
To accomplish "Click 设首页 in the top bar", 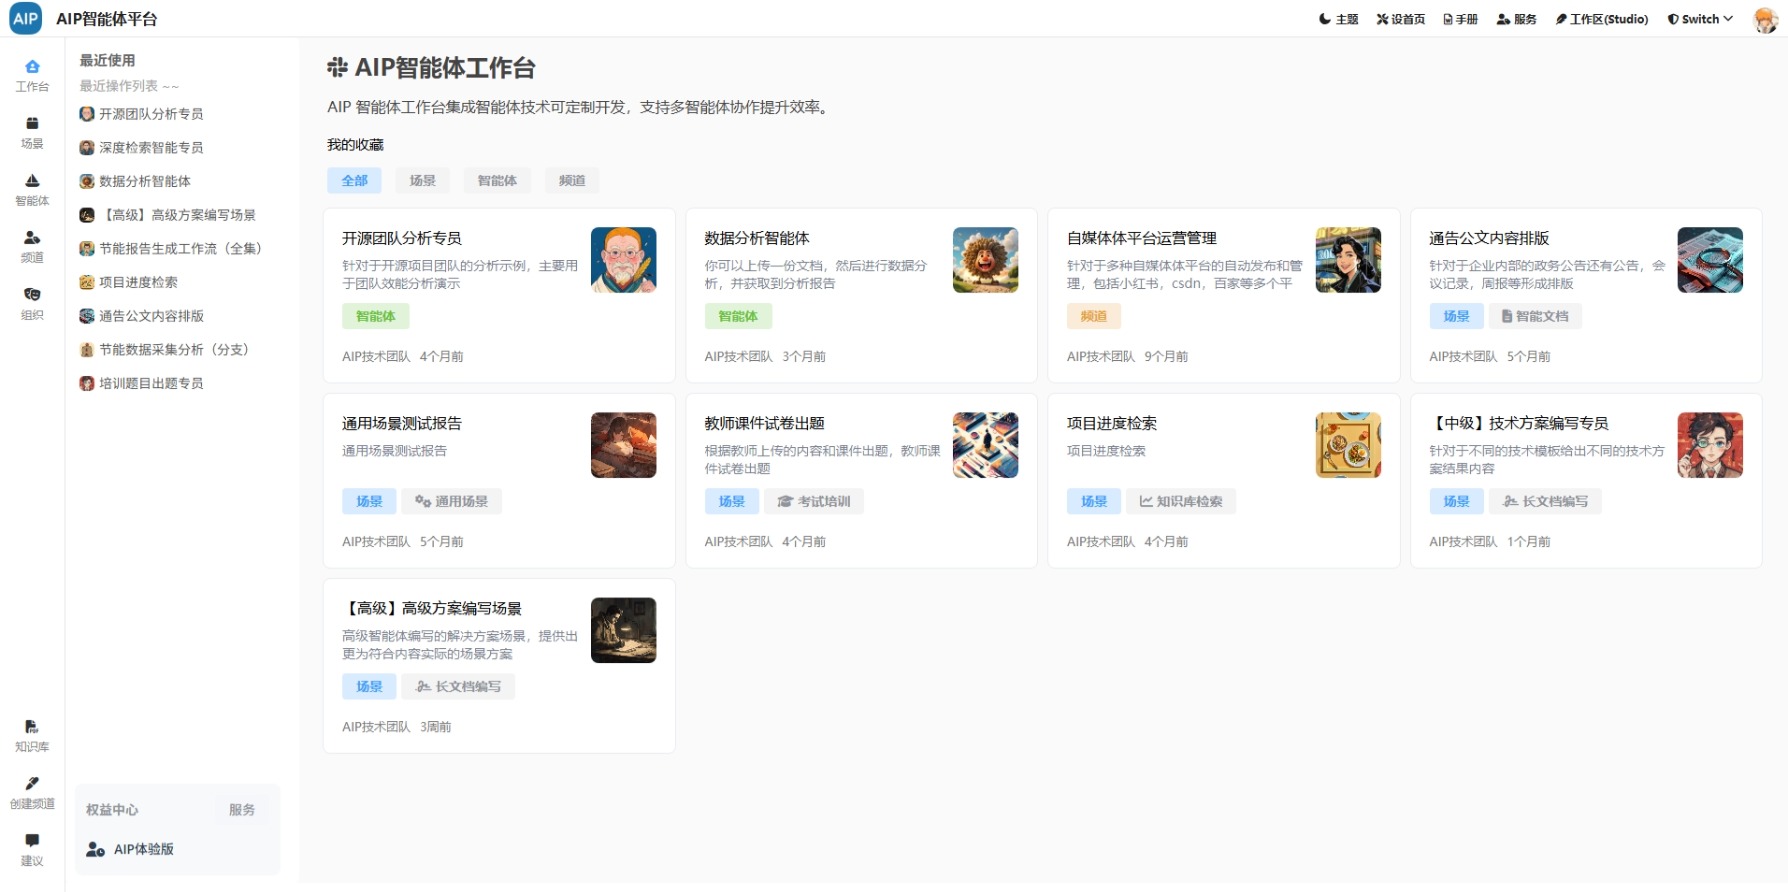I will pyautogui.click(x=1401, y=19).
